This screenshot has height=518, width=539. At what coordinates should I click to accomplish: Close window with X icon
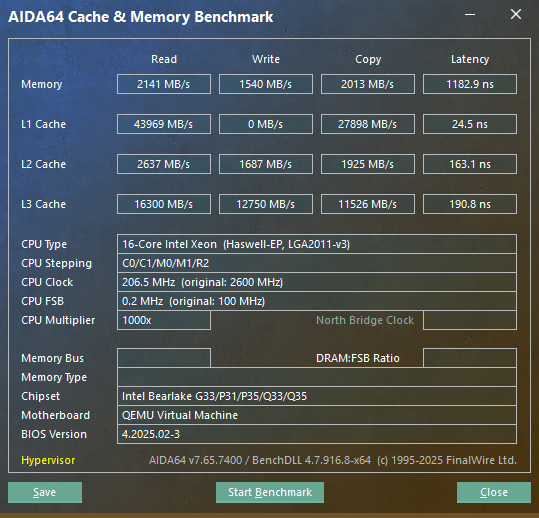click(x=516, y=14)
